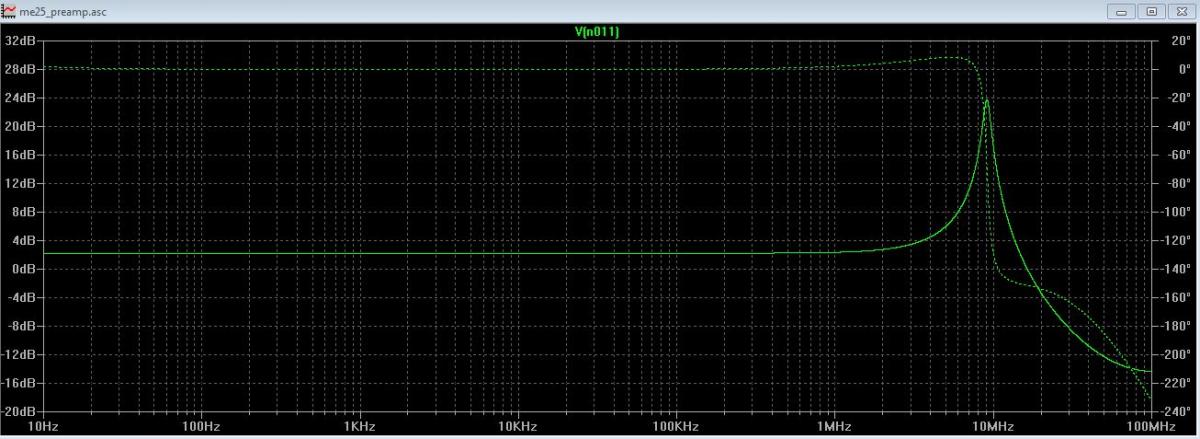This screenshot has height=439, width=1200.
Task: Click the 20dB magnitude axis label
Action: click(22, 126)
